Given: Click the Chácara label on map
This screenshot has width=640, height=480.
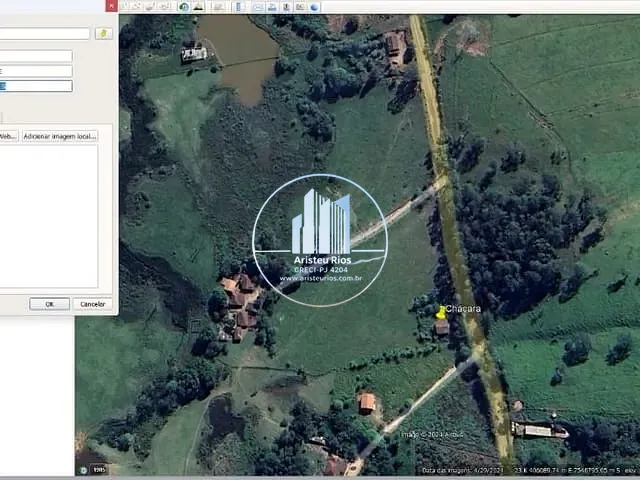Looking at the screenshot, I should 463,309.
